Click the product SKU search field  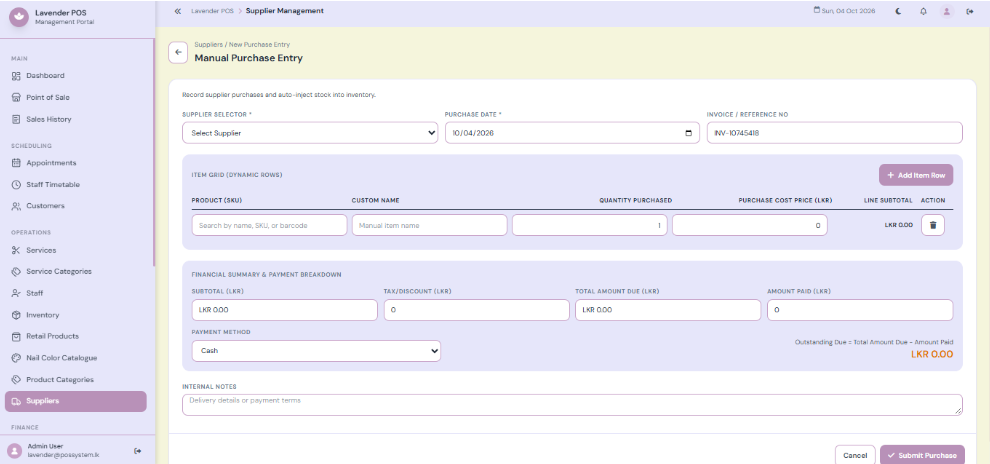point(270,225)
